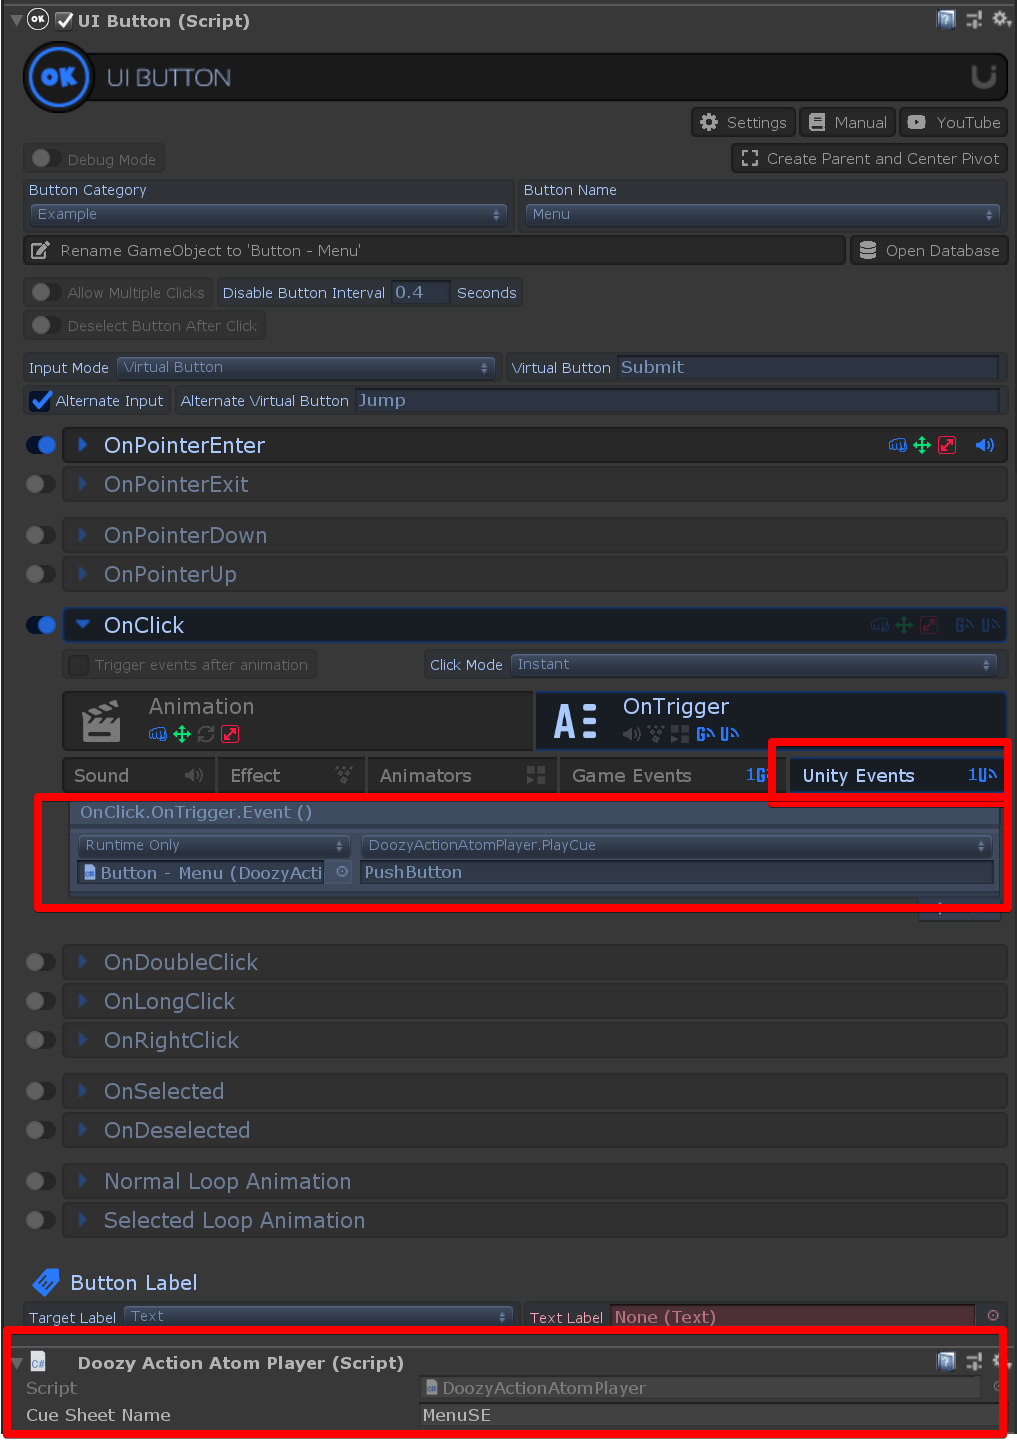This screenshot has height=1442, width=1017.
Task: Click the blue OK logo icon
Action: pyautogui.click(x=59, y=77)
